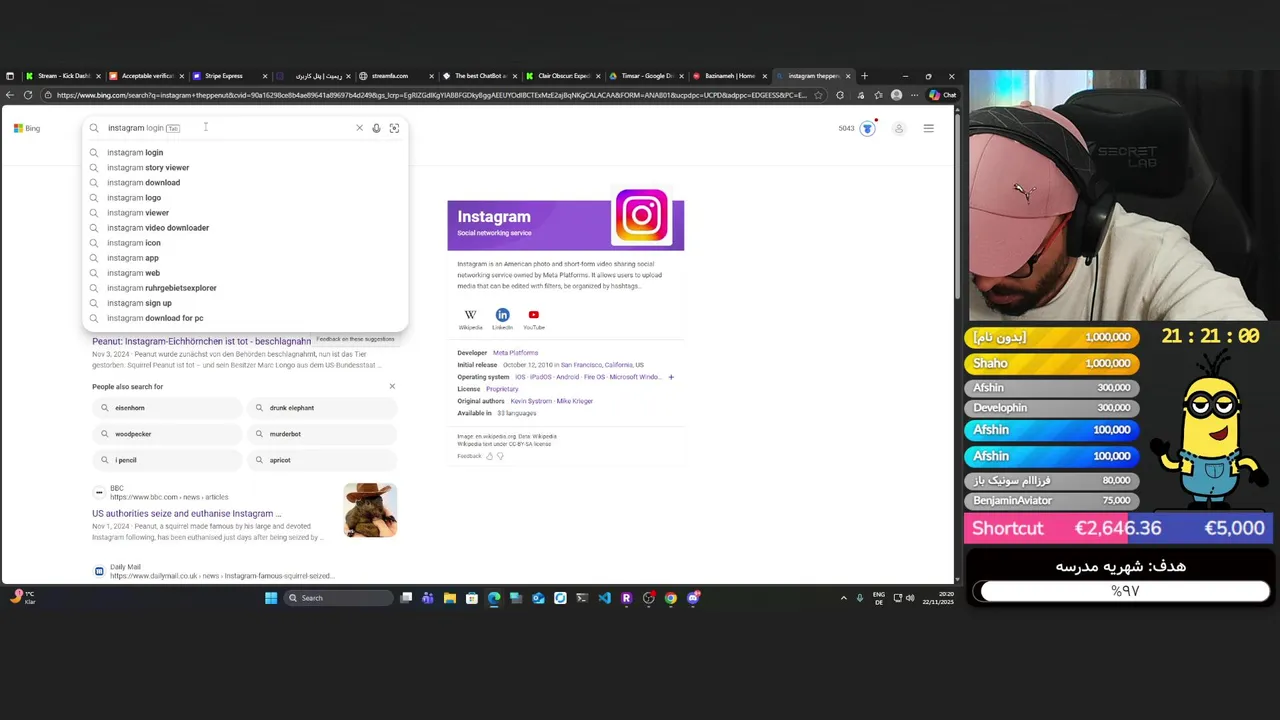Open the Microsoft Rewards badge icon

(x=868, y=128)
